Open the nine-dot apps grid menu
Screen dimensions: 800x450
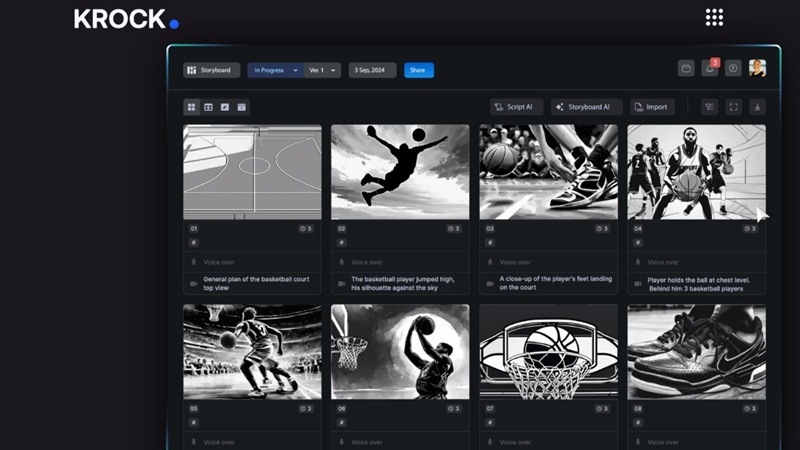tap(714, 17)
